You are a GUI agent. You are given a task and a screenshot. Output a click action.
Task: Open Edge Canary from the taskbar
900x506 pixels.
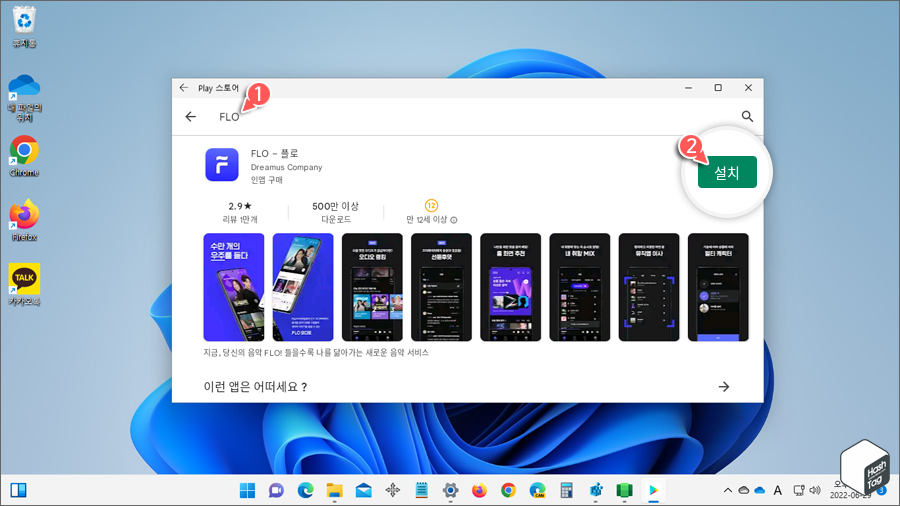coord(537,491)
